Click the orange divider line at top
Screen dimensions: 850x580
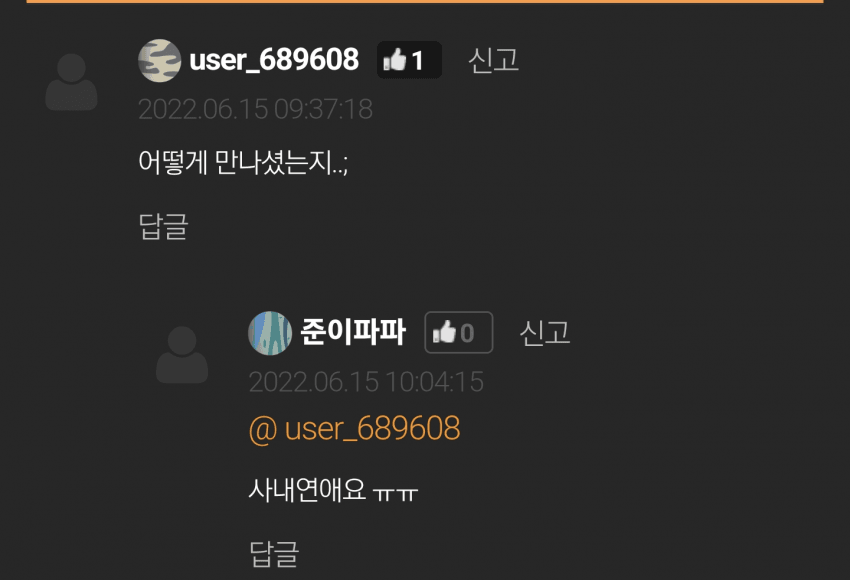coord(425,2)
